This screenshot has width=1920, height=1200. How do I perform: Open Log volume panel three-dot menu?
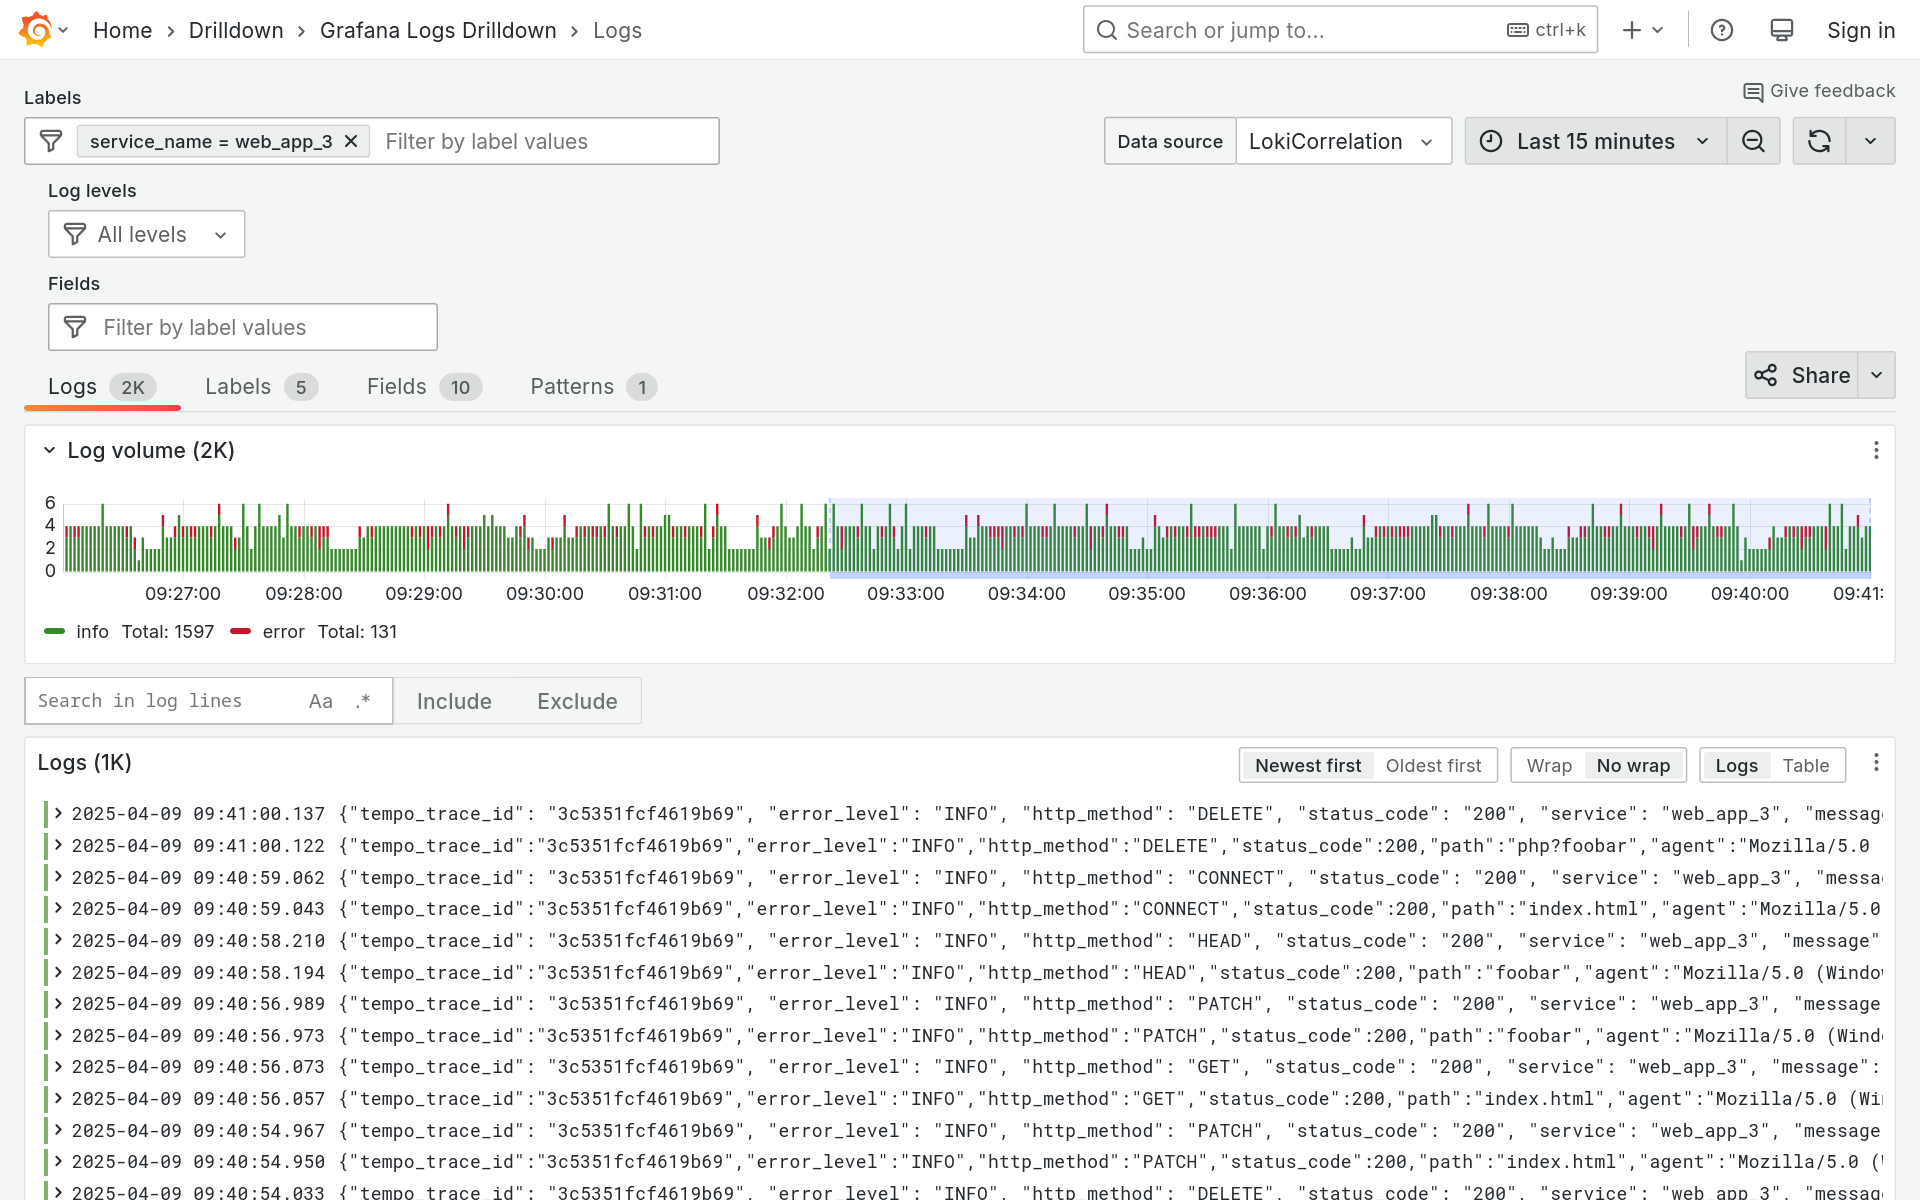coord(1876,450)
